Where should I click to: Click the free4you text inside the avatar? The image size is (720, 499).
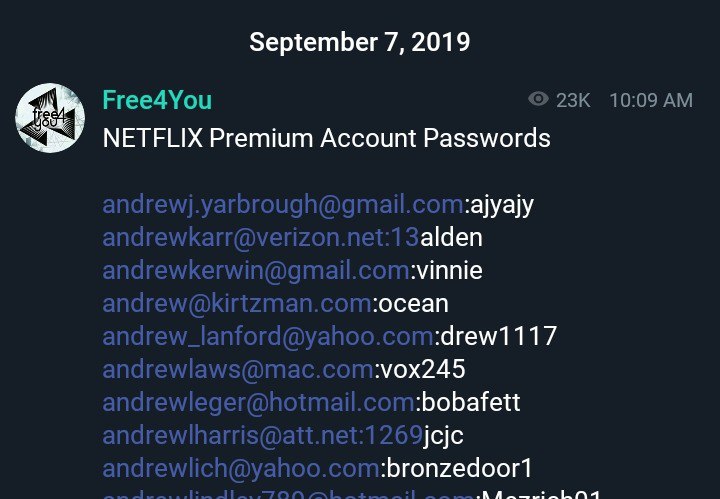coord(49,118)
